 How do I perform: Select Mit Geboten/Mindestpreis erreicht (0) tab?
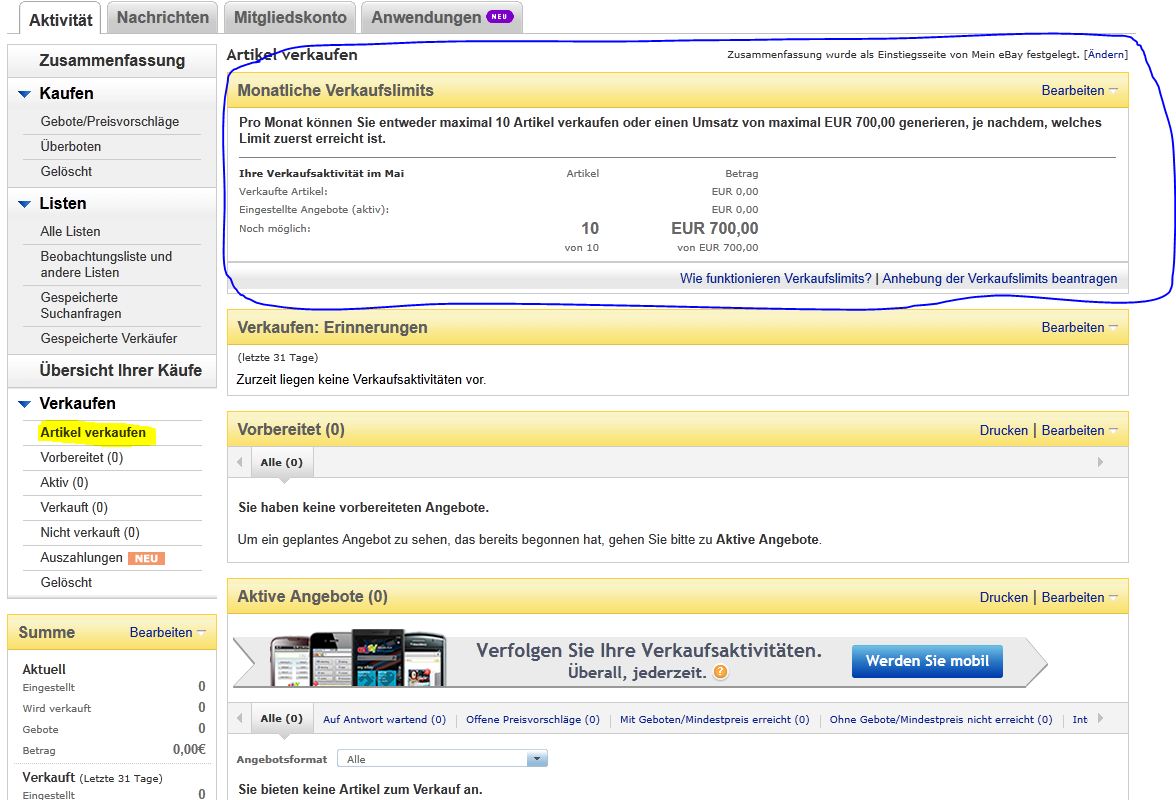[714, 720]
